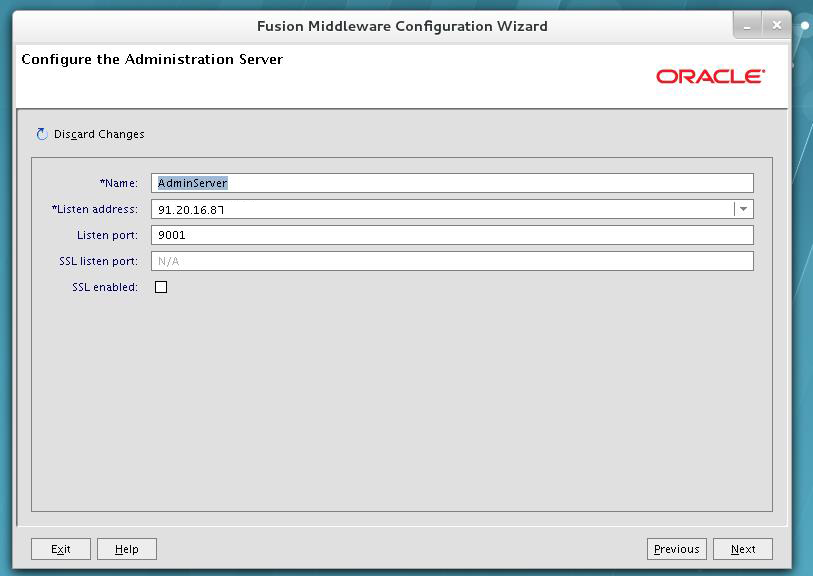
Task: Click the *Listen address: label
Action: pos(95,209)
